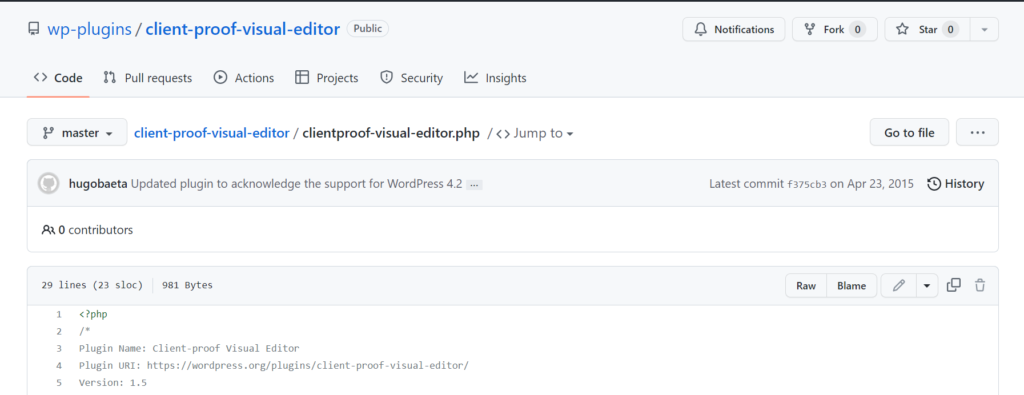1024x395 pixels.
Task: Click the Plugin URI code line
Action: pos(274,366)
